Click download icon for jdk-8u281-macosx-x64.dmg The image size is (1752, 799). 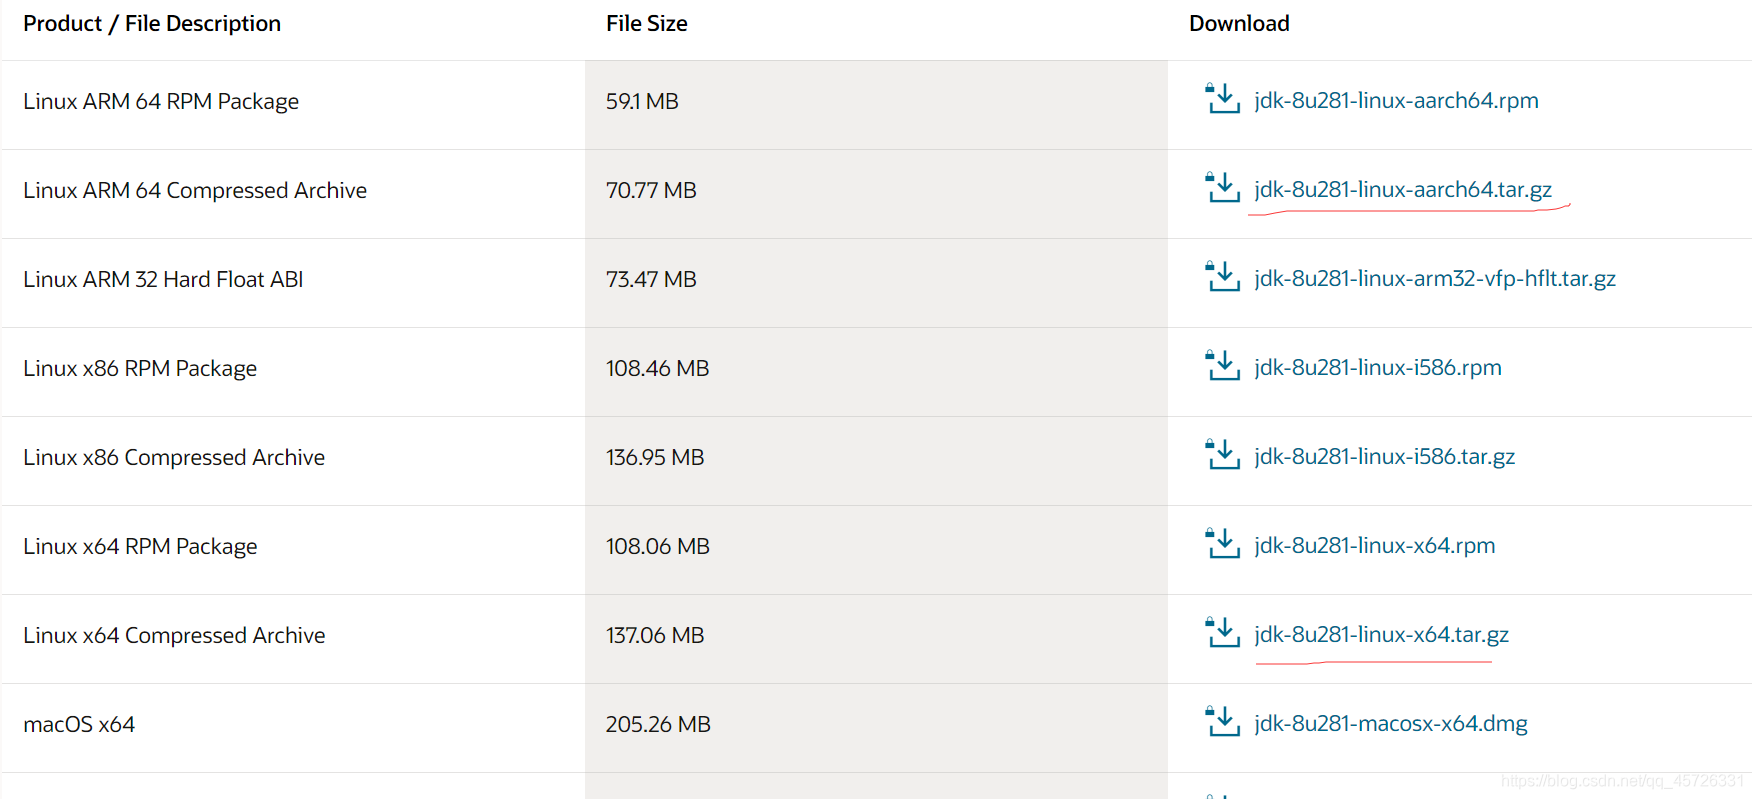pos(1222,722)
